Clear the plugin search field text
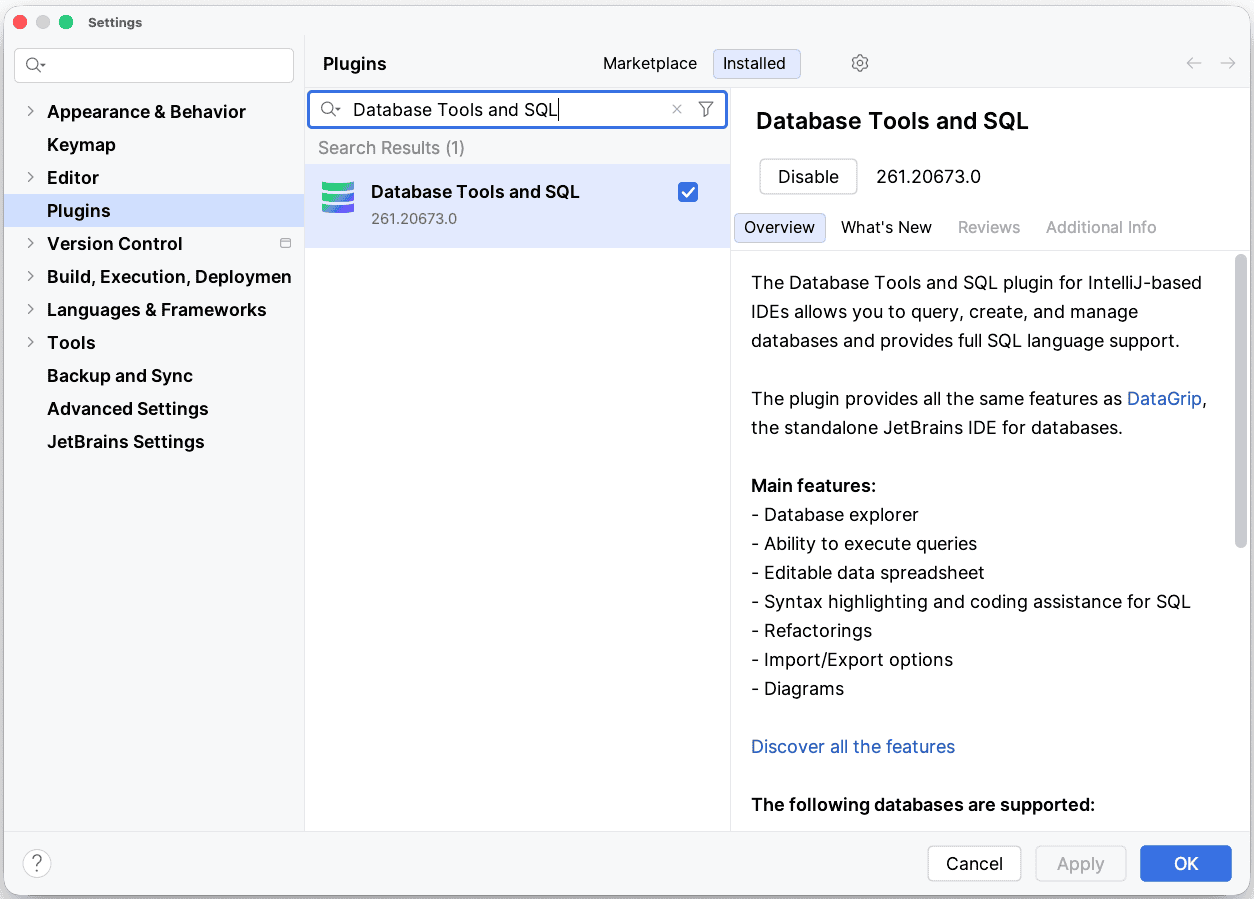The width and height of the screenshot is (1254, 899). click(677, 110)
